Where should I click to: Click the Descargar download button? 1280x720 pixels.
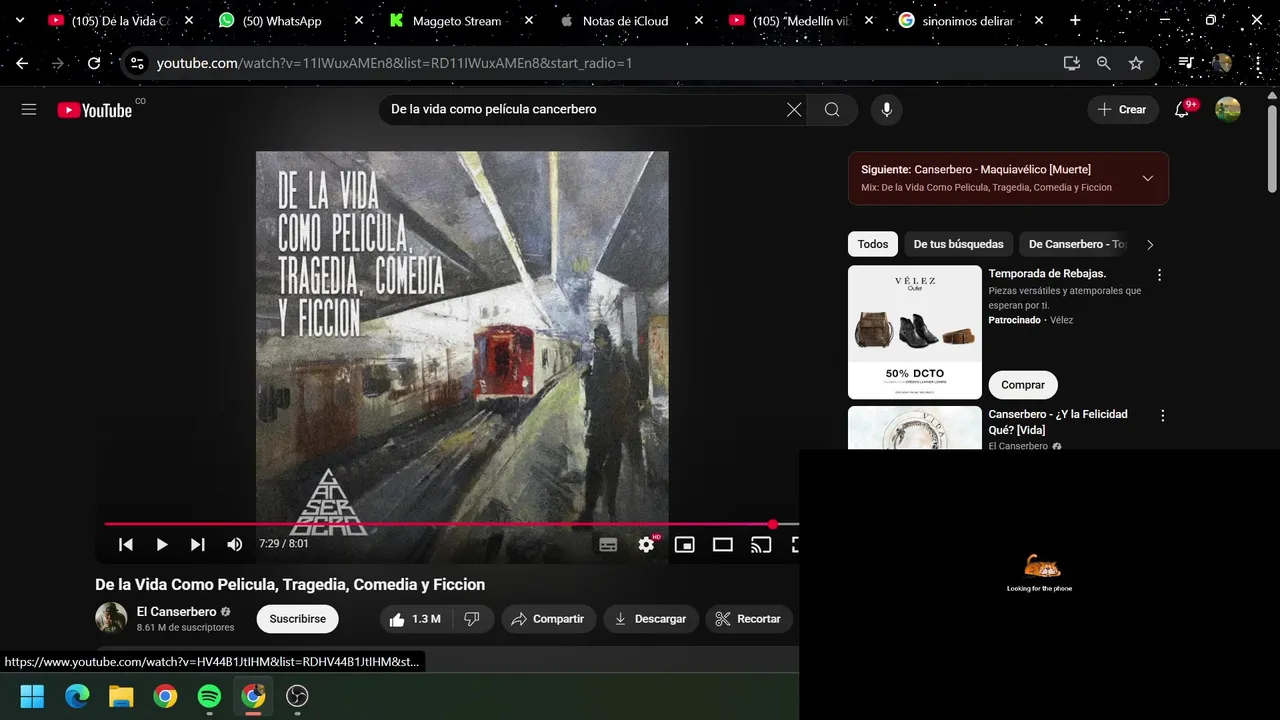tap(651, 619)
